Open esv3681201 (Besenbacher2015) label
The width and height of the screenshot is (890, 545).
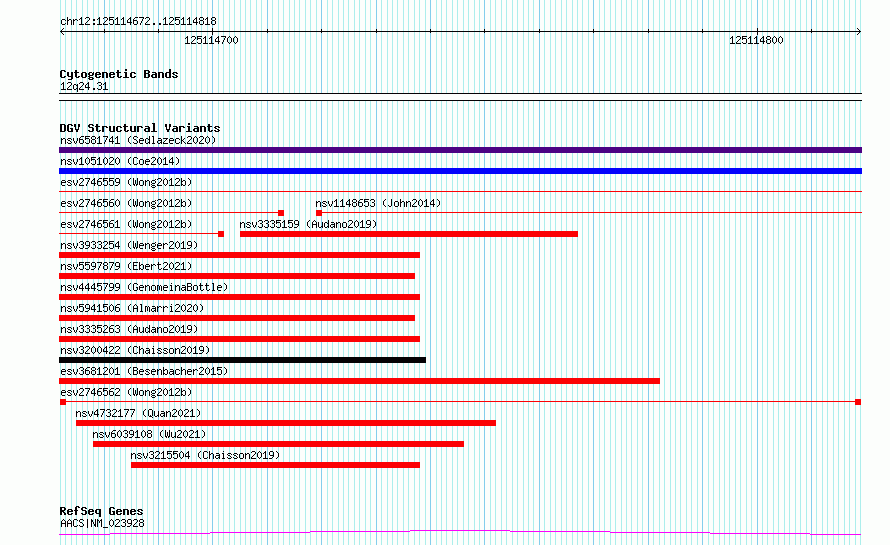[x=144, y=371]
